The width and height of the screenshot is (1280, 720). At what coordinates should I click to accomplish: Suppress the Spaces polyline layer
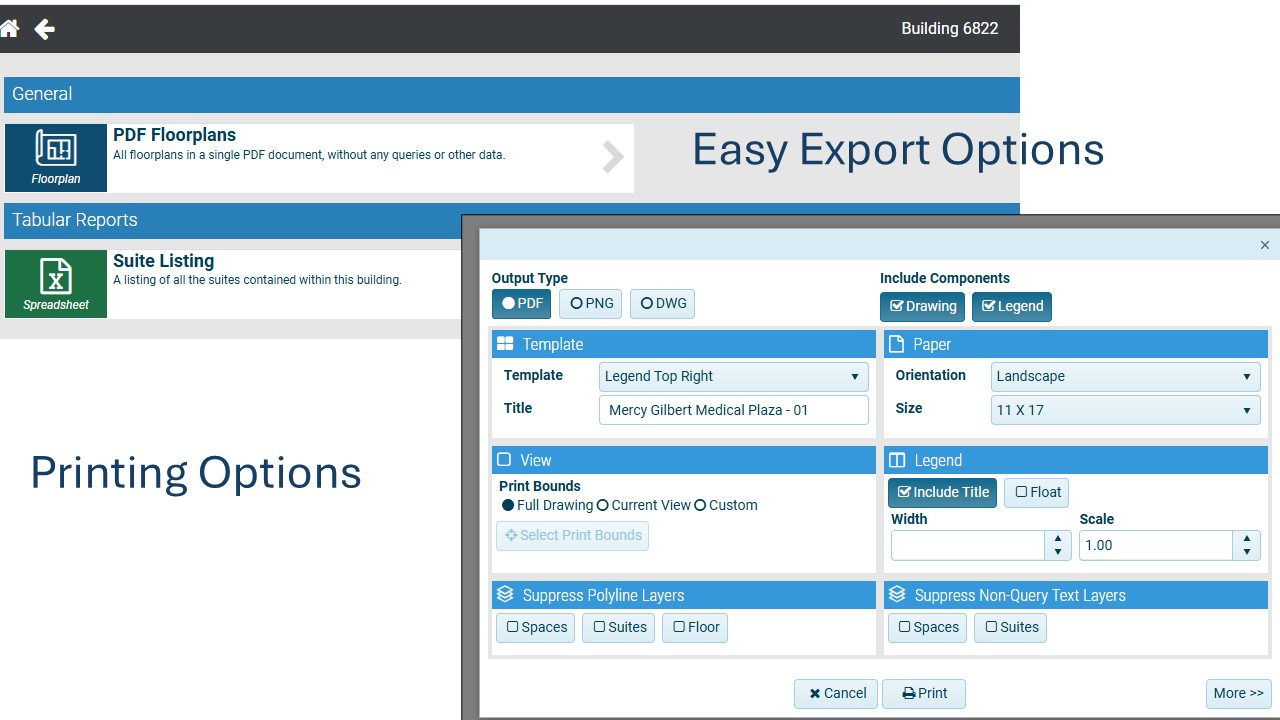click(x=535, y=628)
